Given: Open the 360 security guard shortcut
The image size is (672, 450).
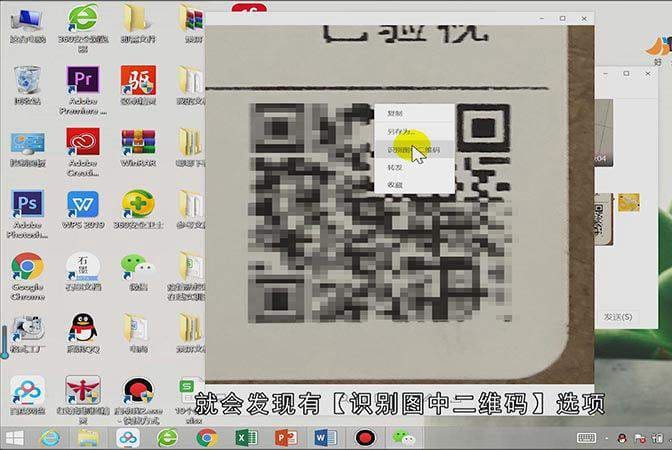Looking at the screenshot, I should (138, 209).
